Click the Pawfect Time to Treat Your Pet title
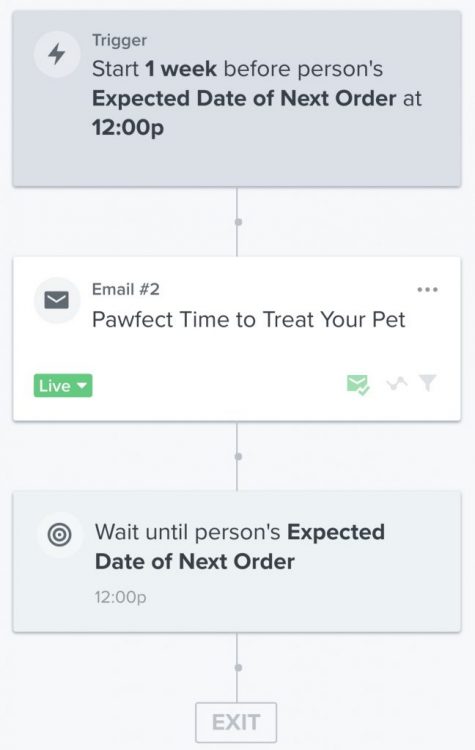The height and width of the screenshot is (750, 475). coord(249,320)
